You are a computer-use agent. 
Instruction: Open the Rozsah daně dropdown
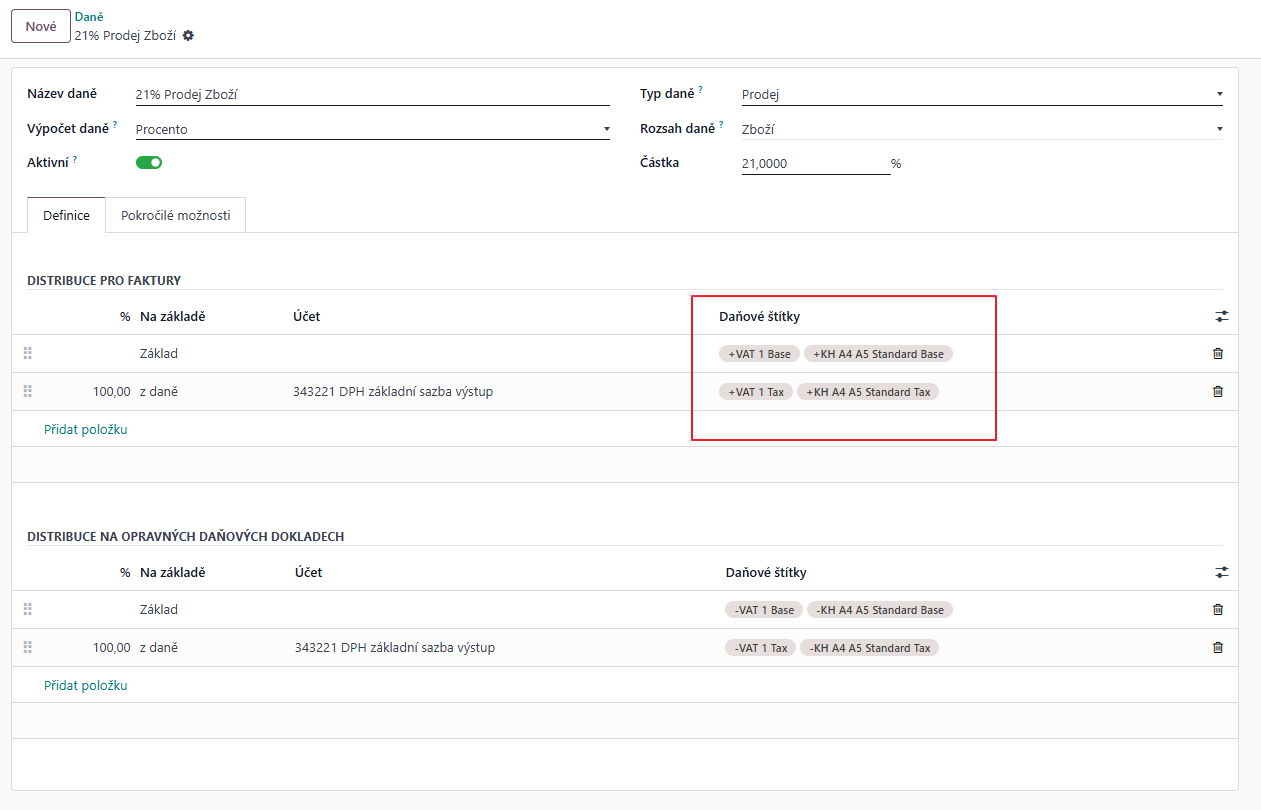(x=981, y=129)
